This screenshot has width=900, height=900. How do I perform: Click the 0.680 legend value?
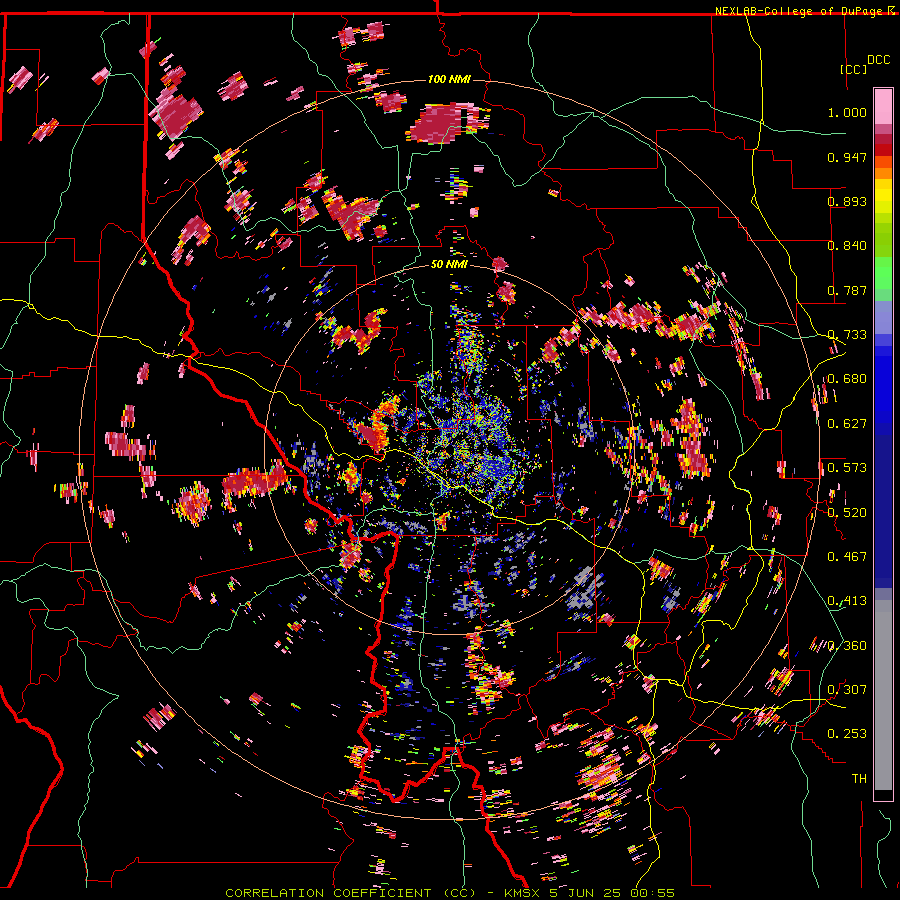(847, 379)
